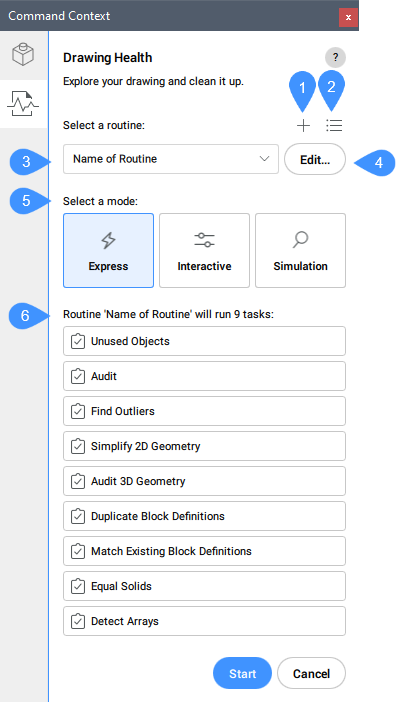The width and height of the screenshot is (396, 702).
Task: Click the question mark help icon
Action: [335, 58]
